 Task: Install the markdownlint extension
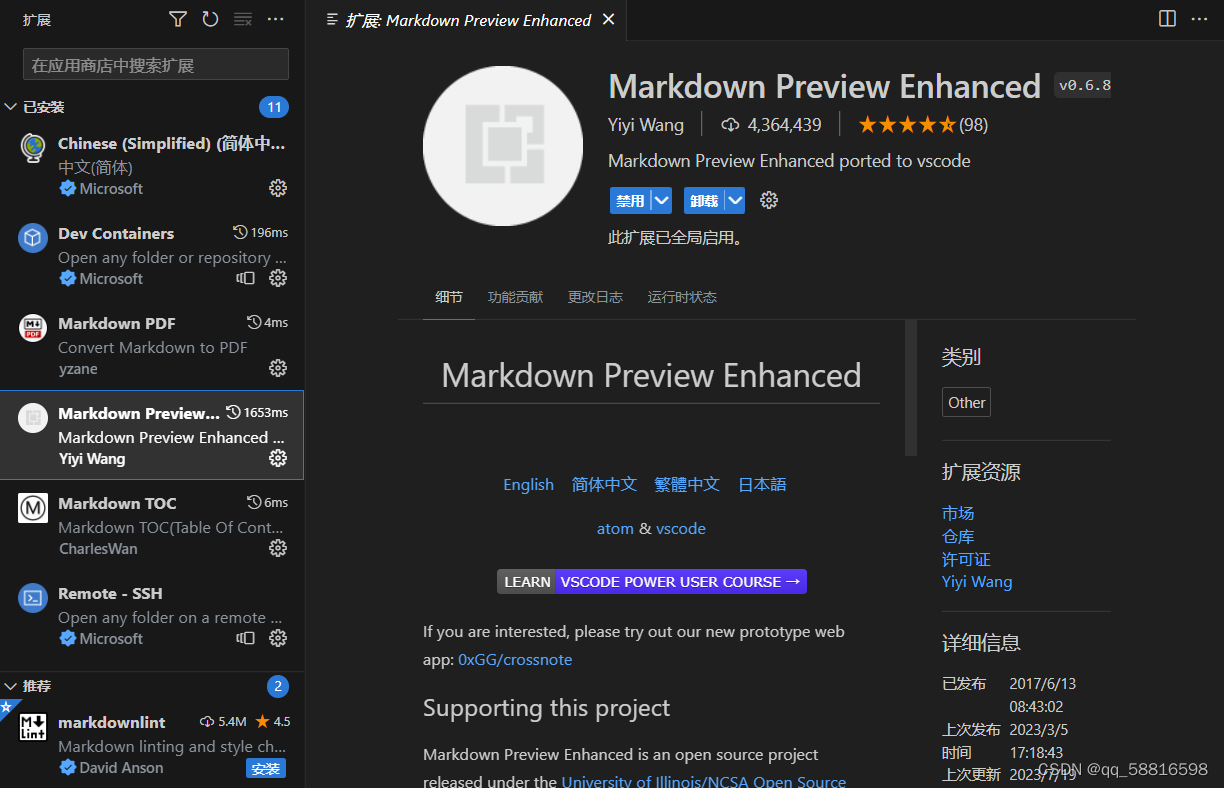266,768
